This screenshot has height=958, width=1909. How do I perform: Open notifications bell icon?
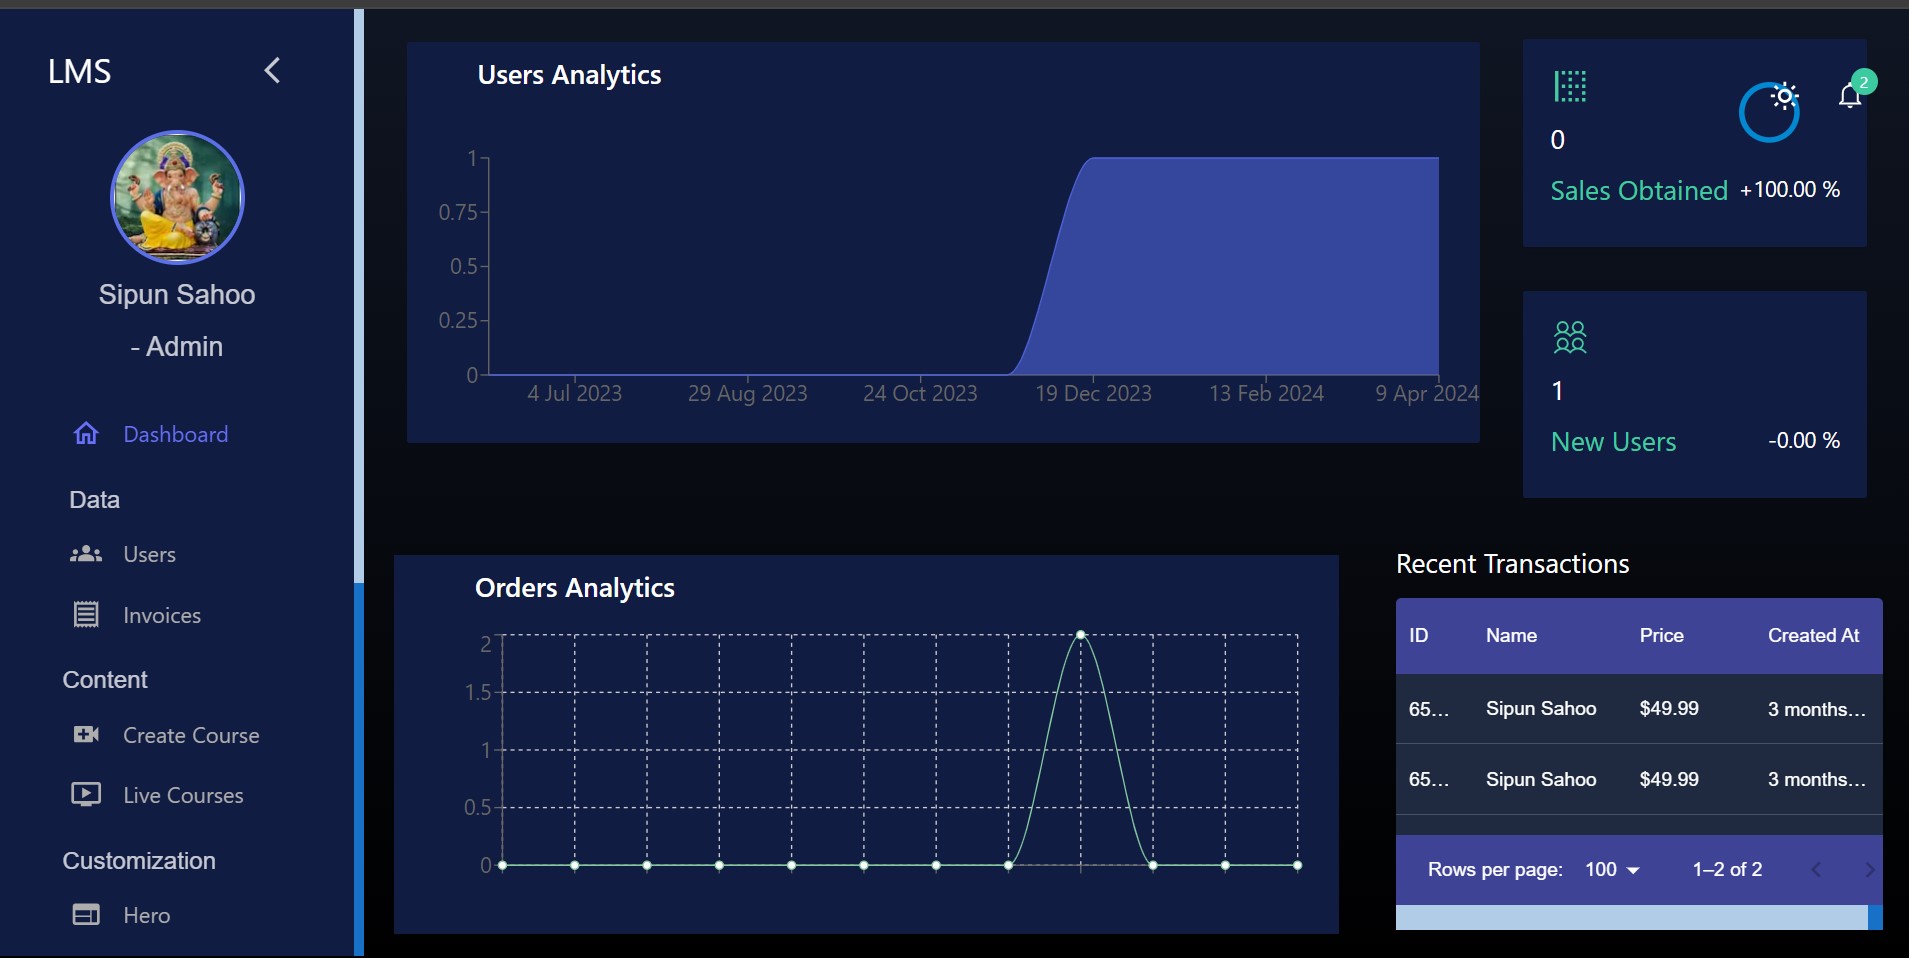pyautogui.click(x=1849, y=96)
